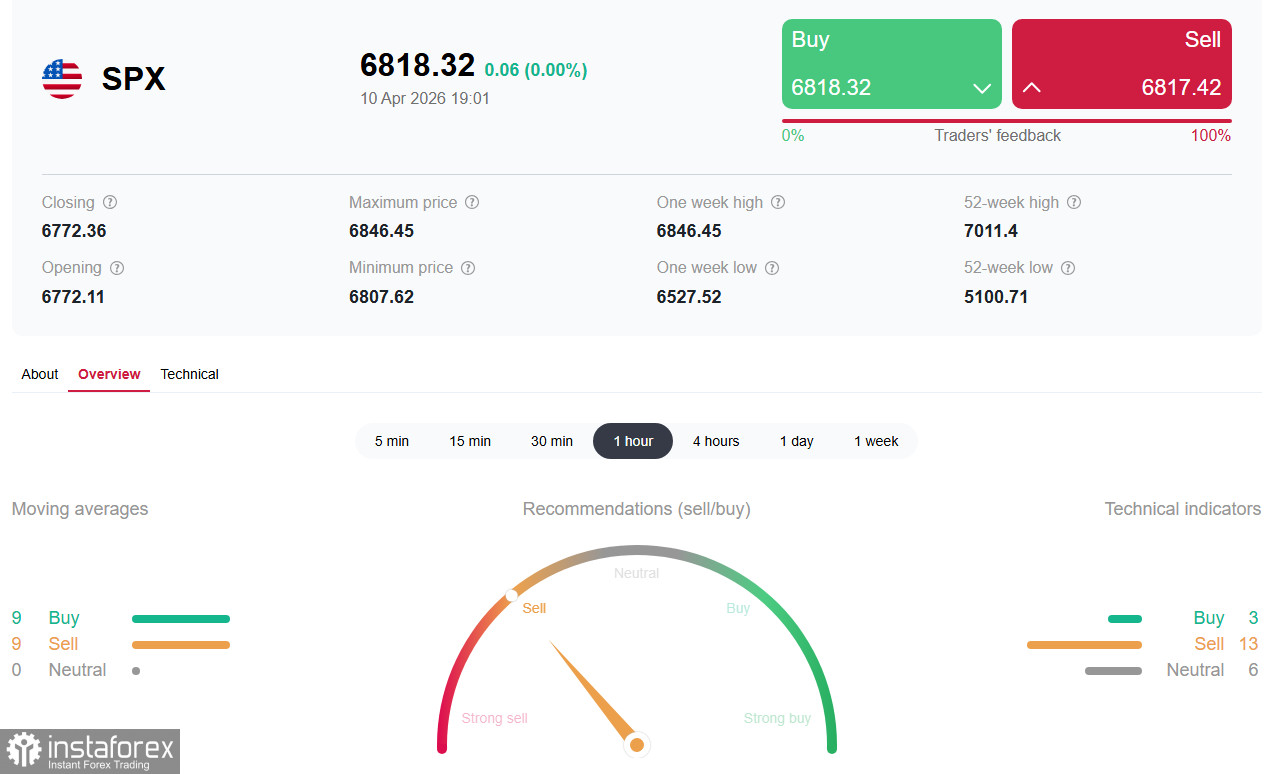The width and height of the screenshot is (1272, 774).
Task: Expand the Buy price dropdown chevron
Action: 982,88
